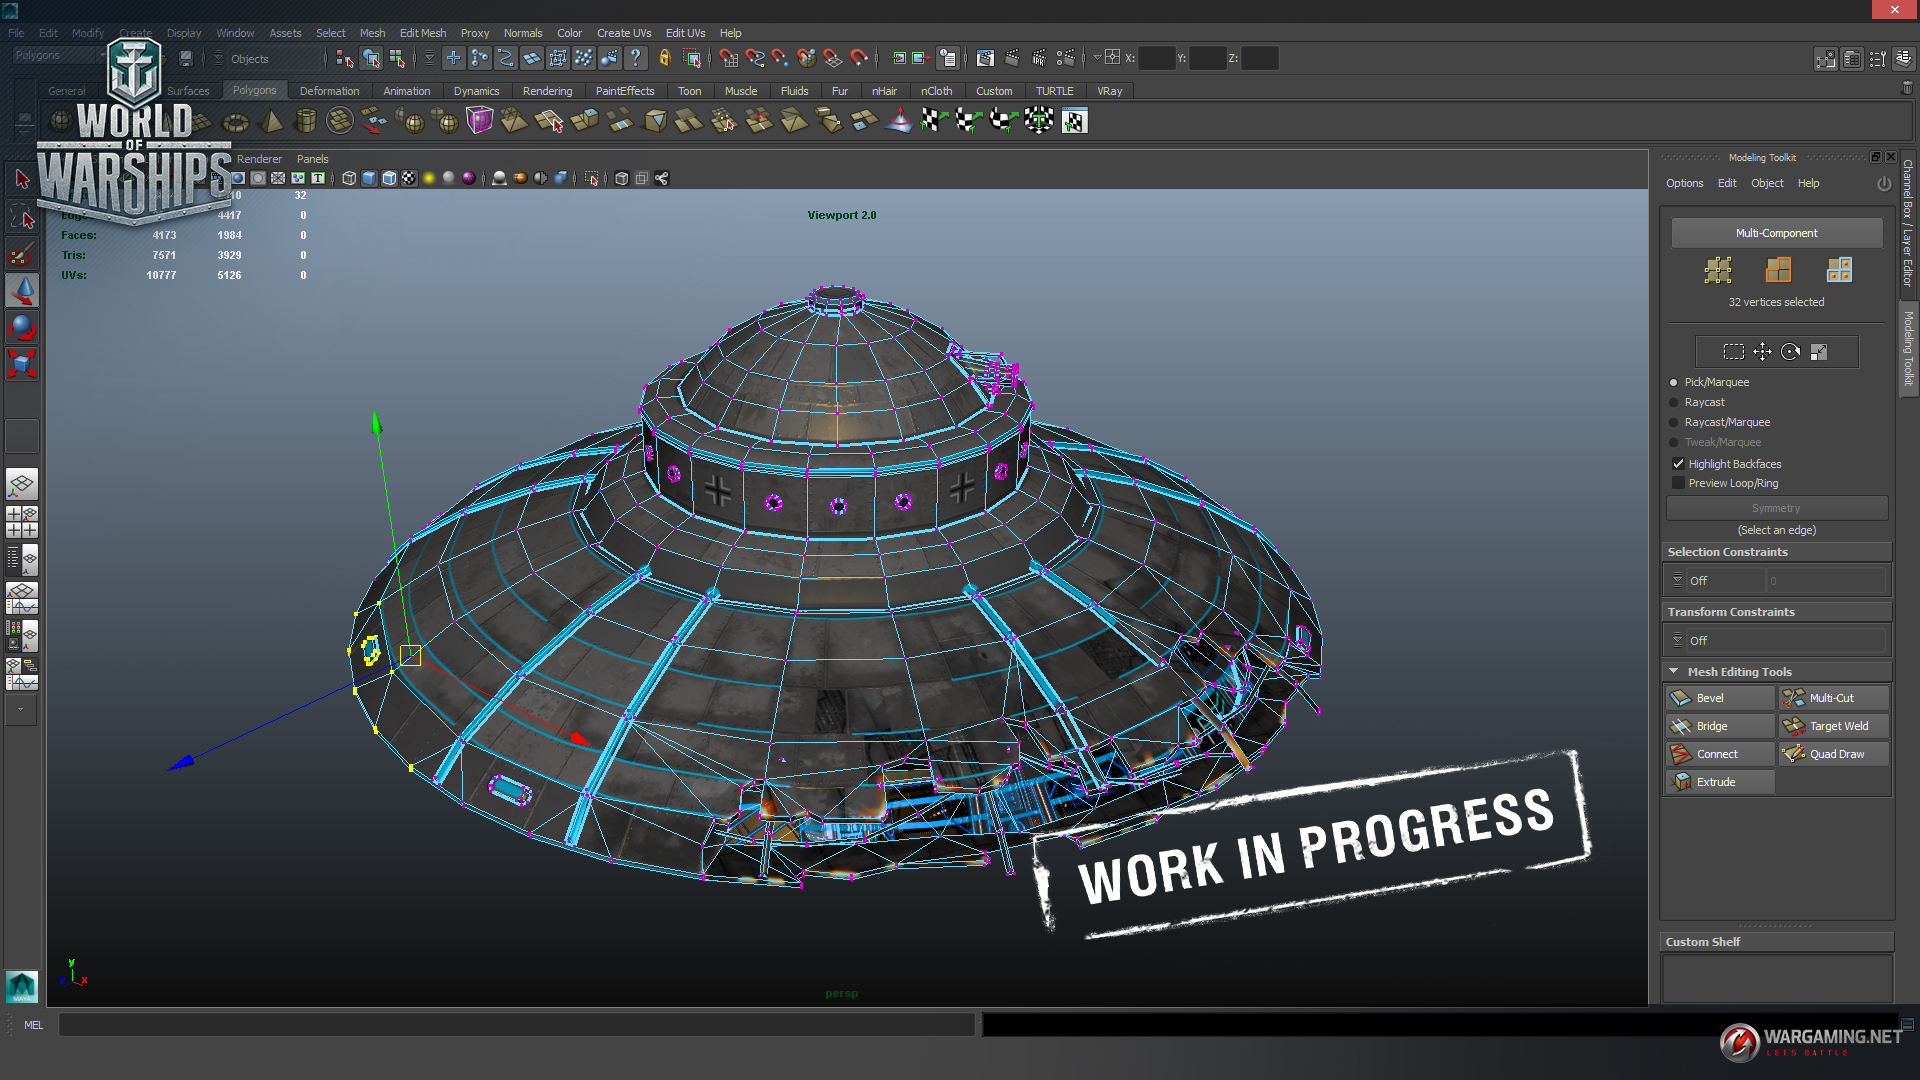Open the Edit Mesh menu
1920x1080 pixels.
click(x=423, y=33)
